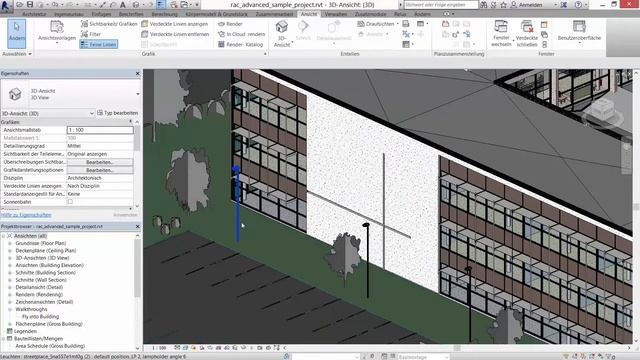Click Fenster wechseln switch windows
Image resolution: width=640 pixels, height=360 pixels.
(x=501, y=33)
